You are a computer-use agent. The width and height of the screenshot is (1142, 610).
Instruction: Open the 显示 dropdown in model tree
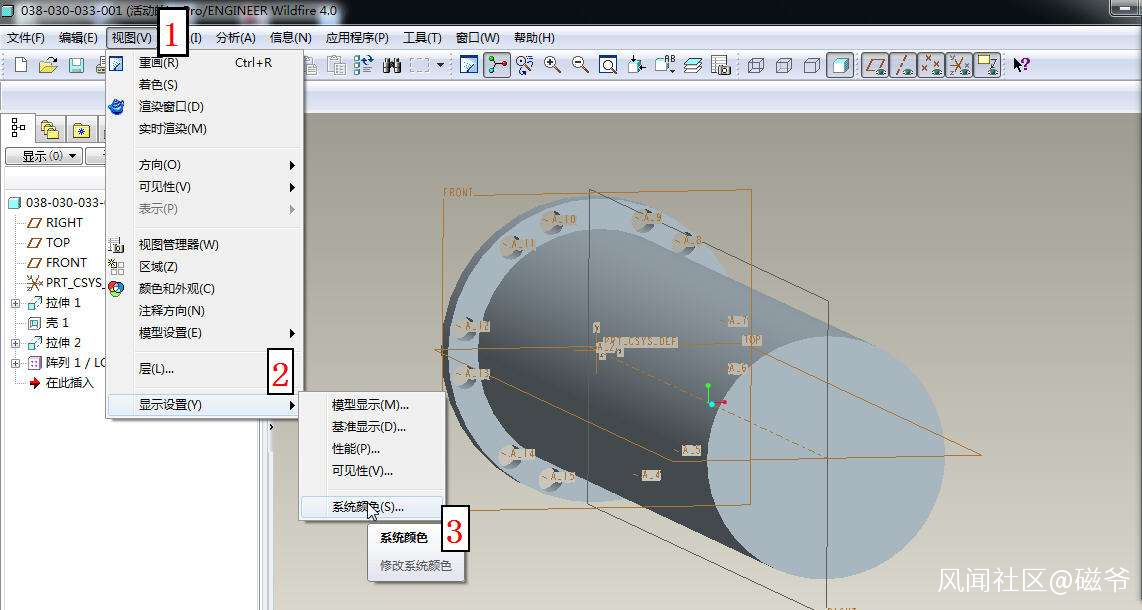pyautogui.click(x=42, y=156)
